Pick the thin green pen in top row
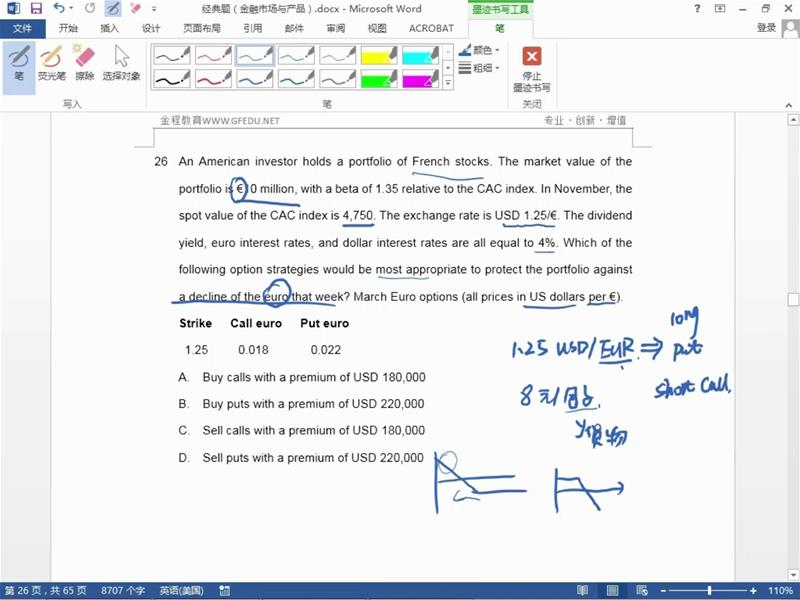 296,55
